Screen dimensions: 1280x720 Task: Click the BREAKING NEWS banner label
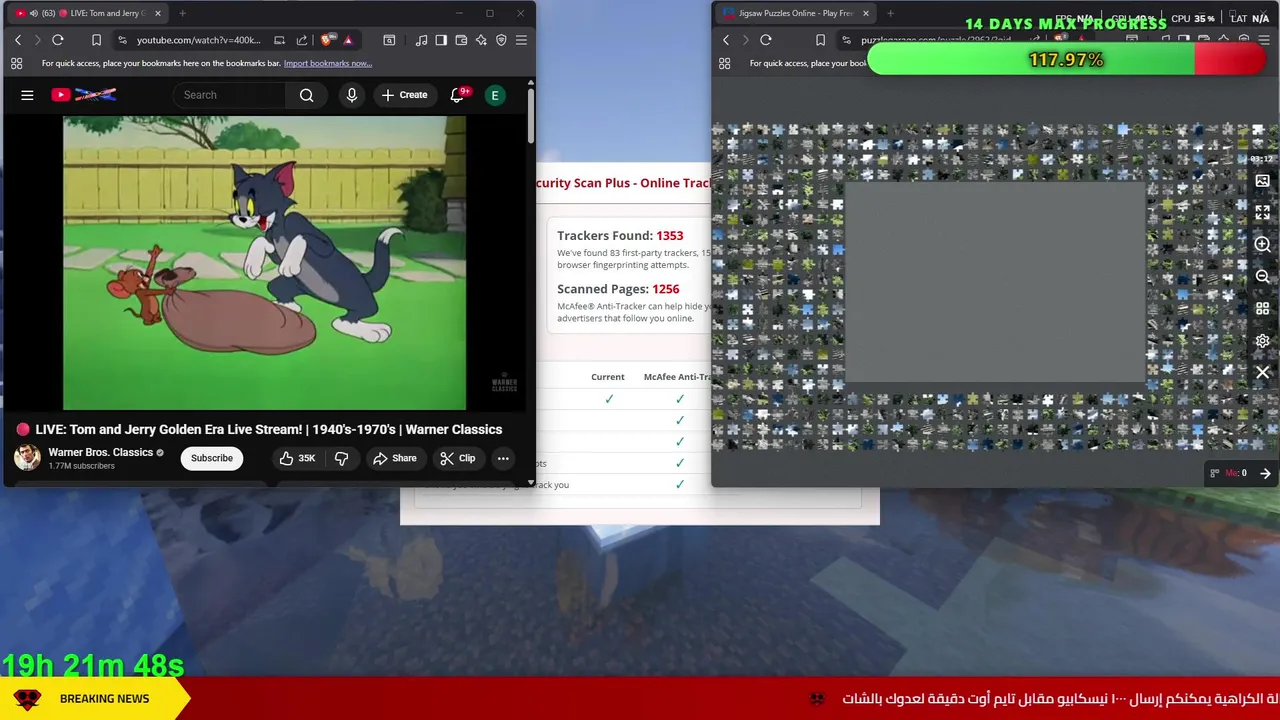pyautogui.click(x=104, y=699)
